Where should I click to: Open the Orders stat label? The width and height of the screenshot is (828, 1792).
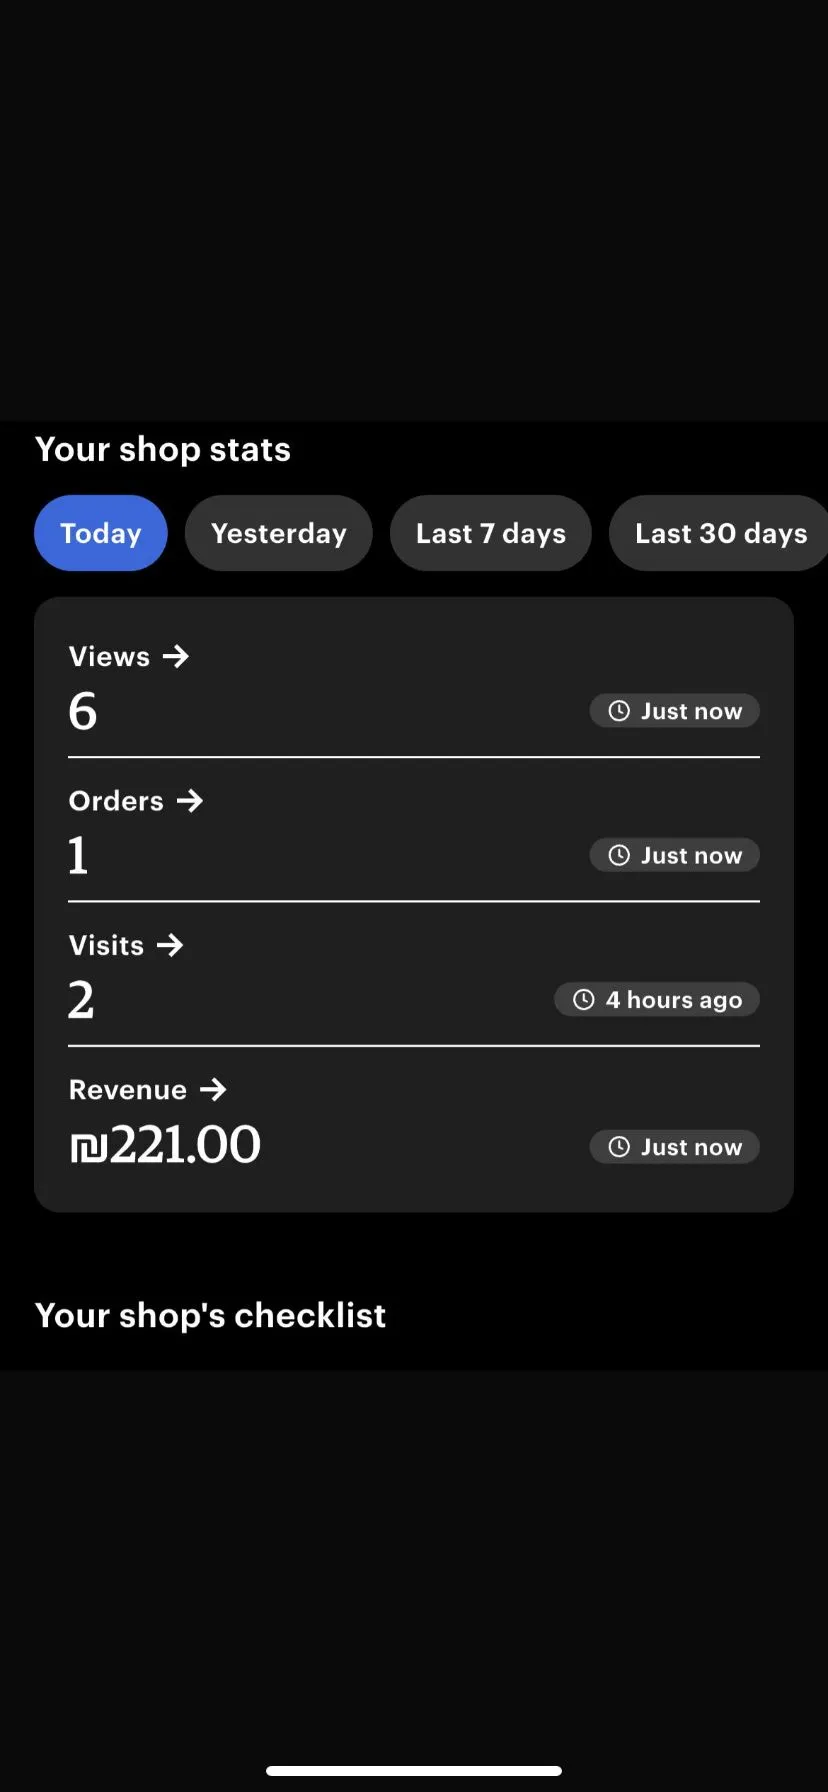coord(116,801)
